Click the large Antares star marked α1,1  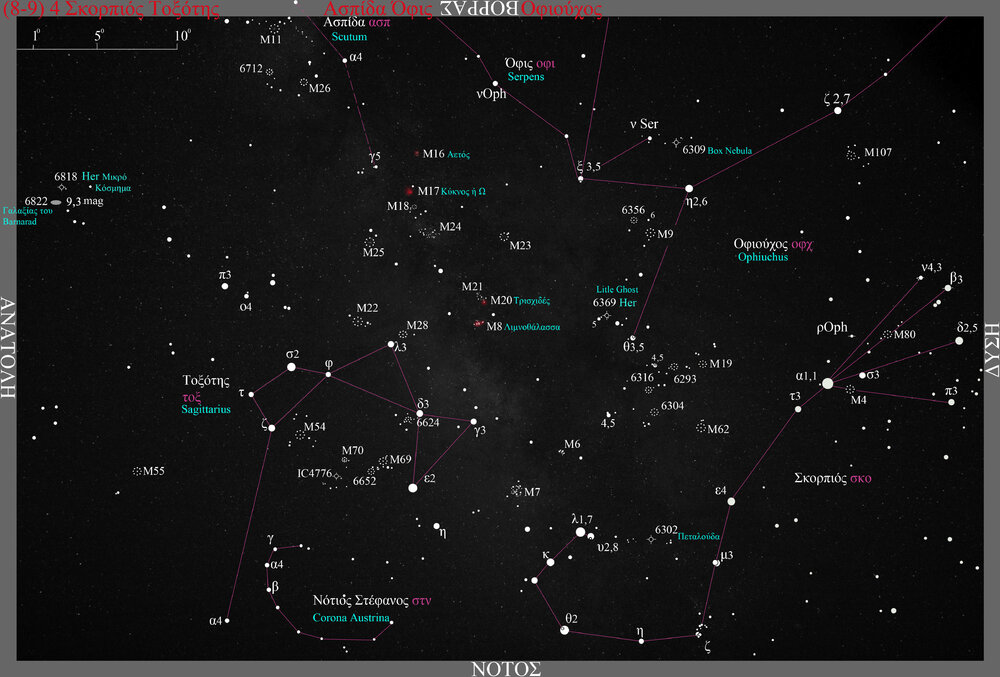[x=827, y=383]
